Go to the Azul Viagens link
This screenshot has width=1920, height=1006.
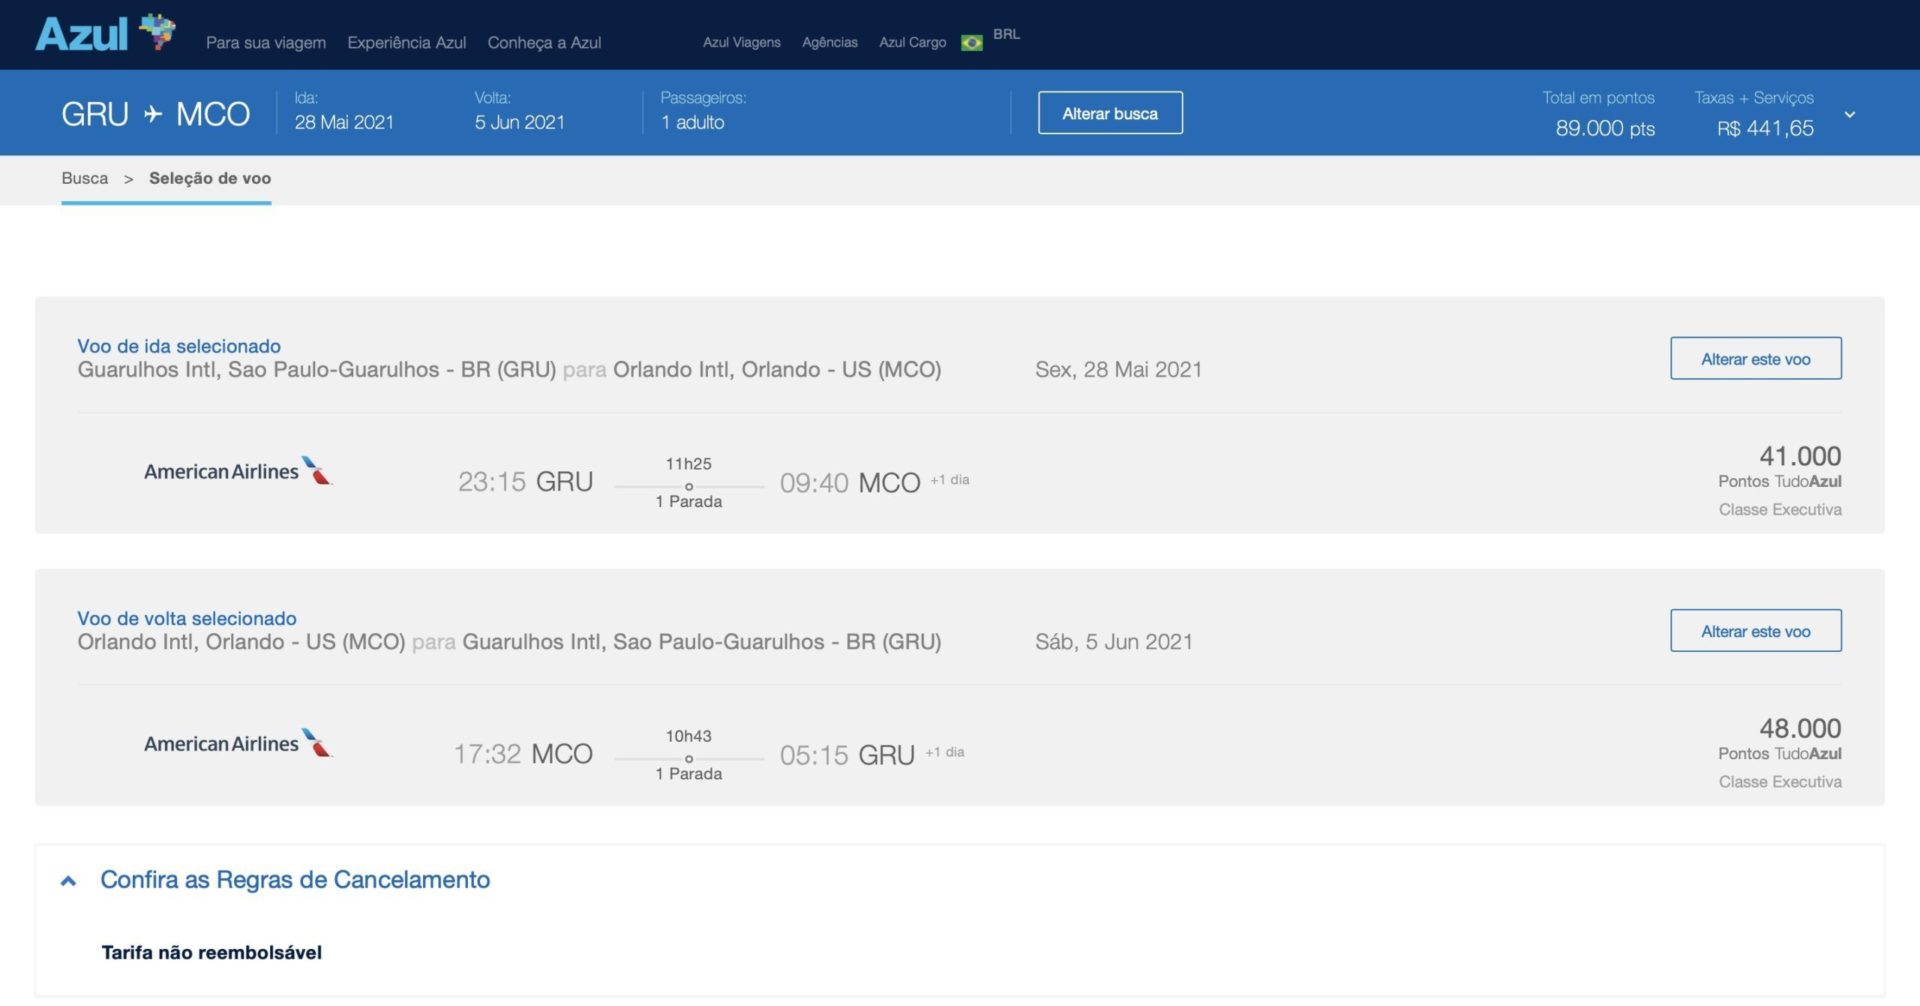pos(742,42)
